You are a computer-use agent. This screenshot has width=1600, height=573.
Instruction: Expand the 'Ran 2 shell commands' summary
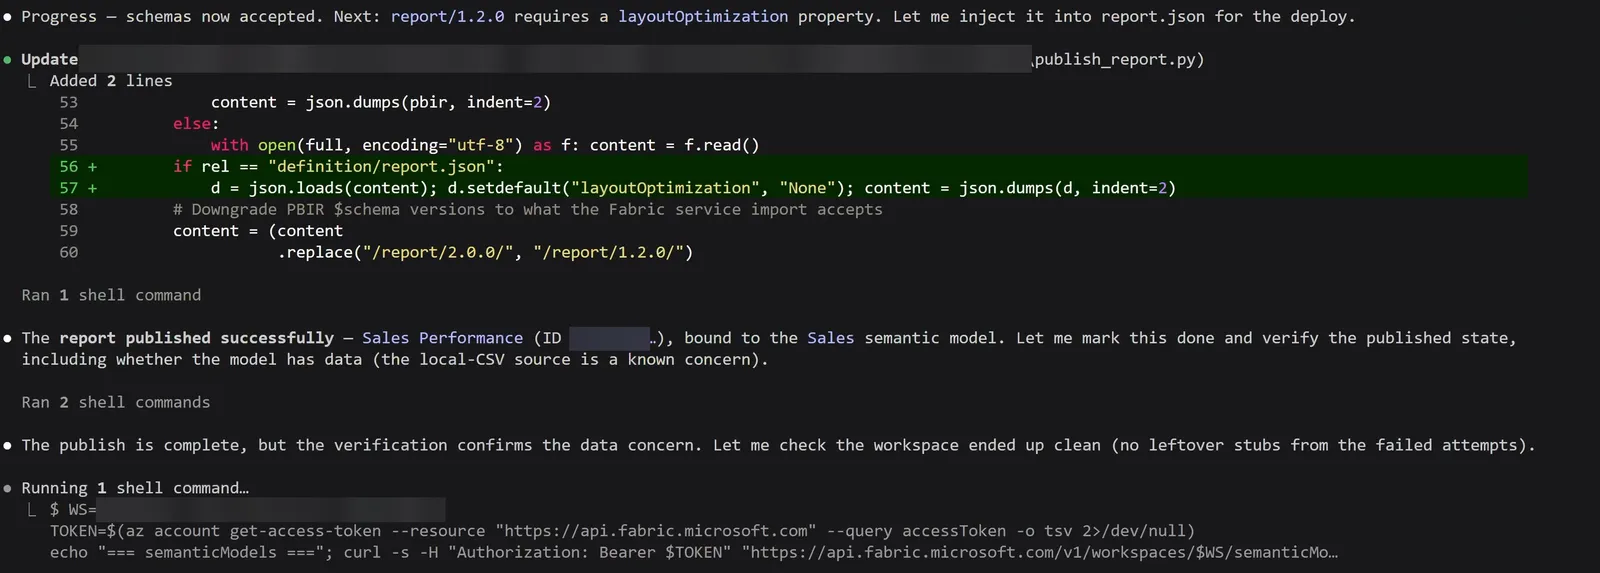pos(116,402)
